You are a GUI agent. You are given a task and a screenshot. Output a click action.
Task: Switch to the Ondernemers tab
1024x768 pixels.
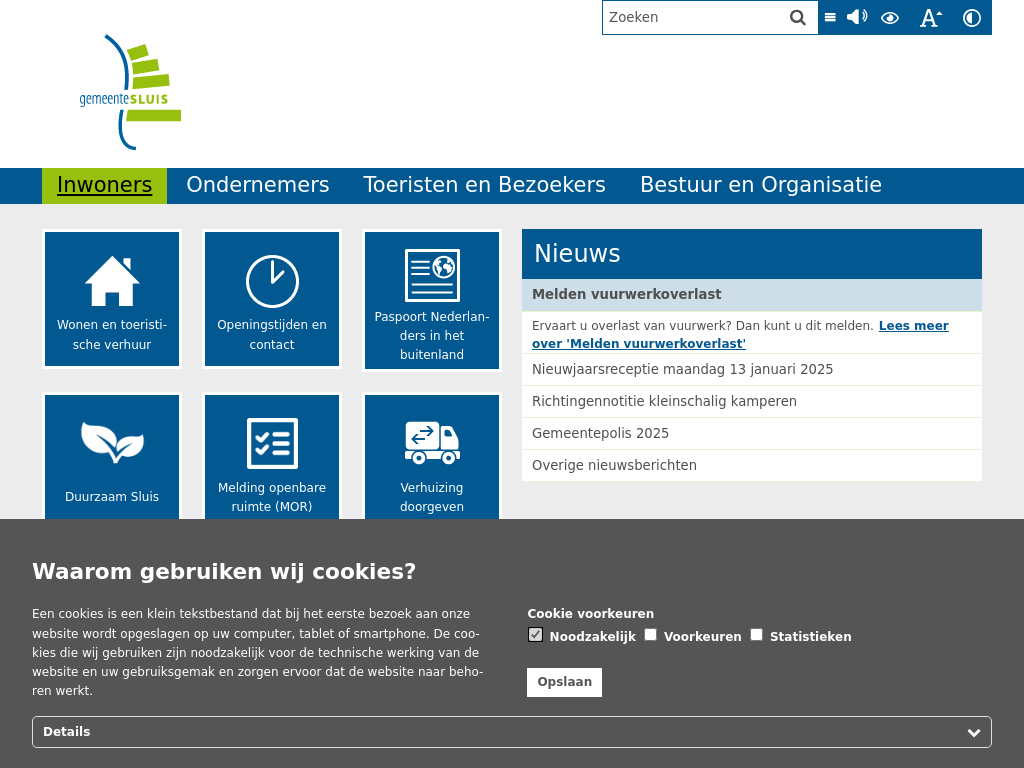tap(257, 185)
